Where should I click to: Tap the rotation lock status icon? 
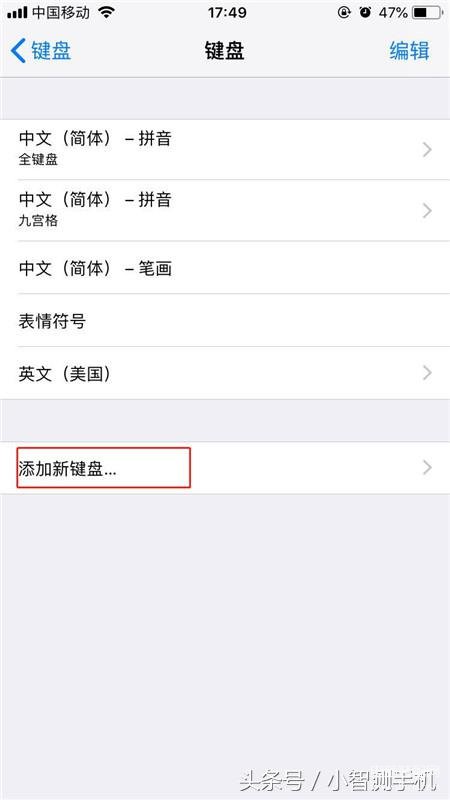[344, 13]
